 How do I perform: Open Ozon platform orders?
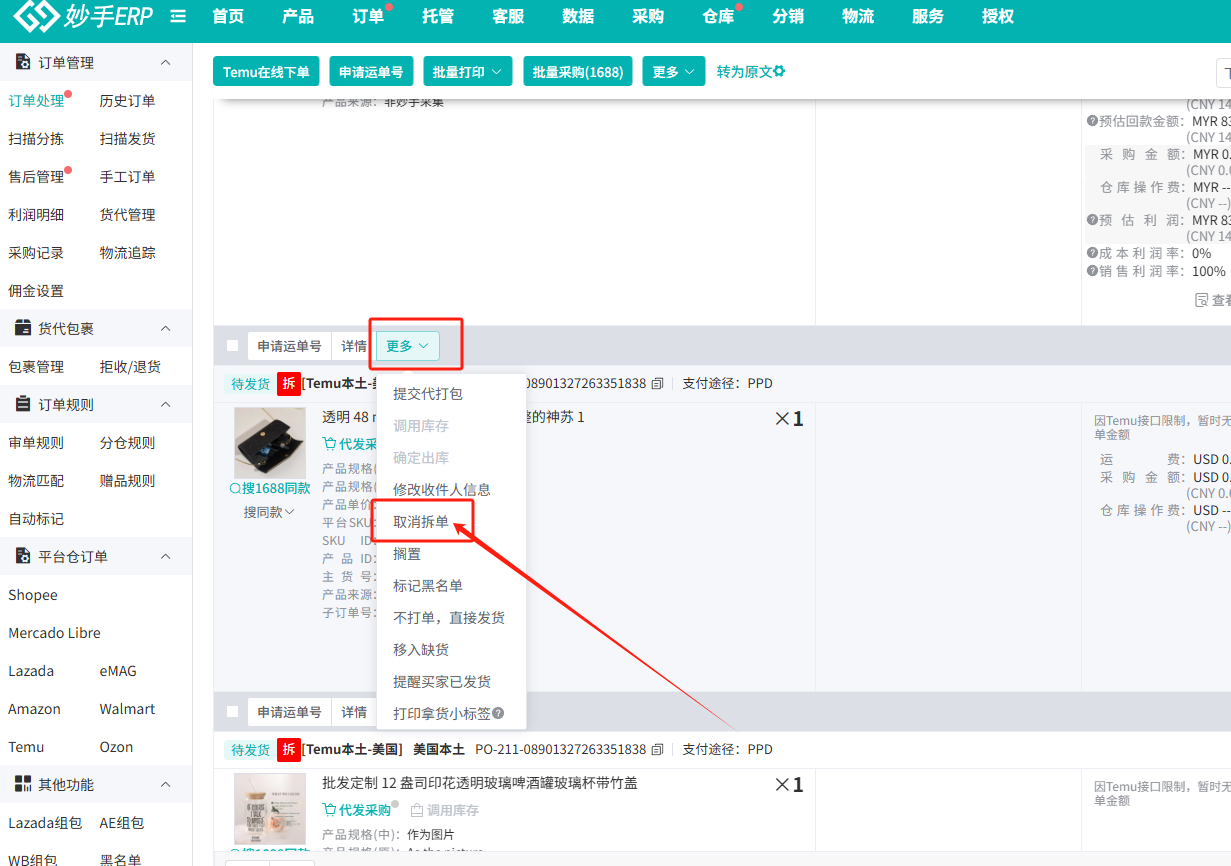[116, 747]
